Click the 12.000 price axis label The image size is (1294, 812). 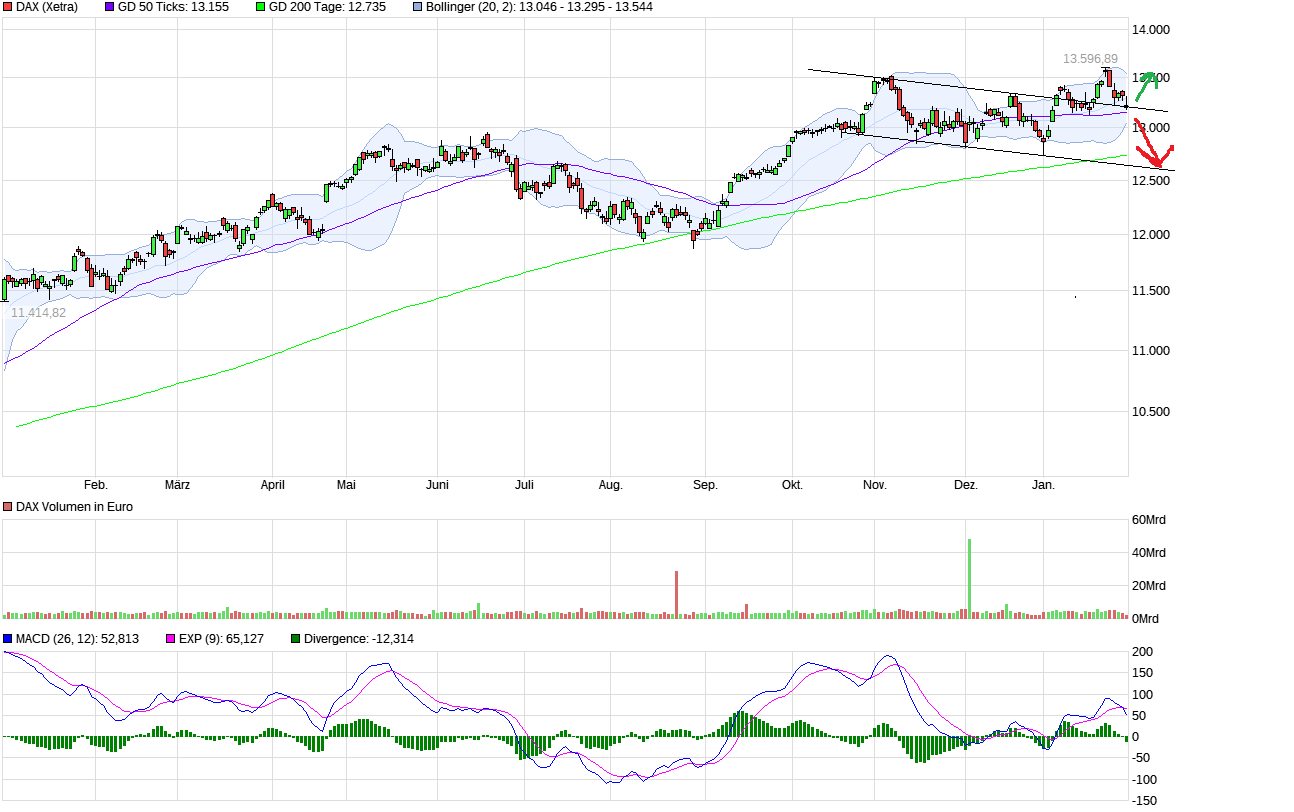pyautogui.click(x=1151, y=235)
